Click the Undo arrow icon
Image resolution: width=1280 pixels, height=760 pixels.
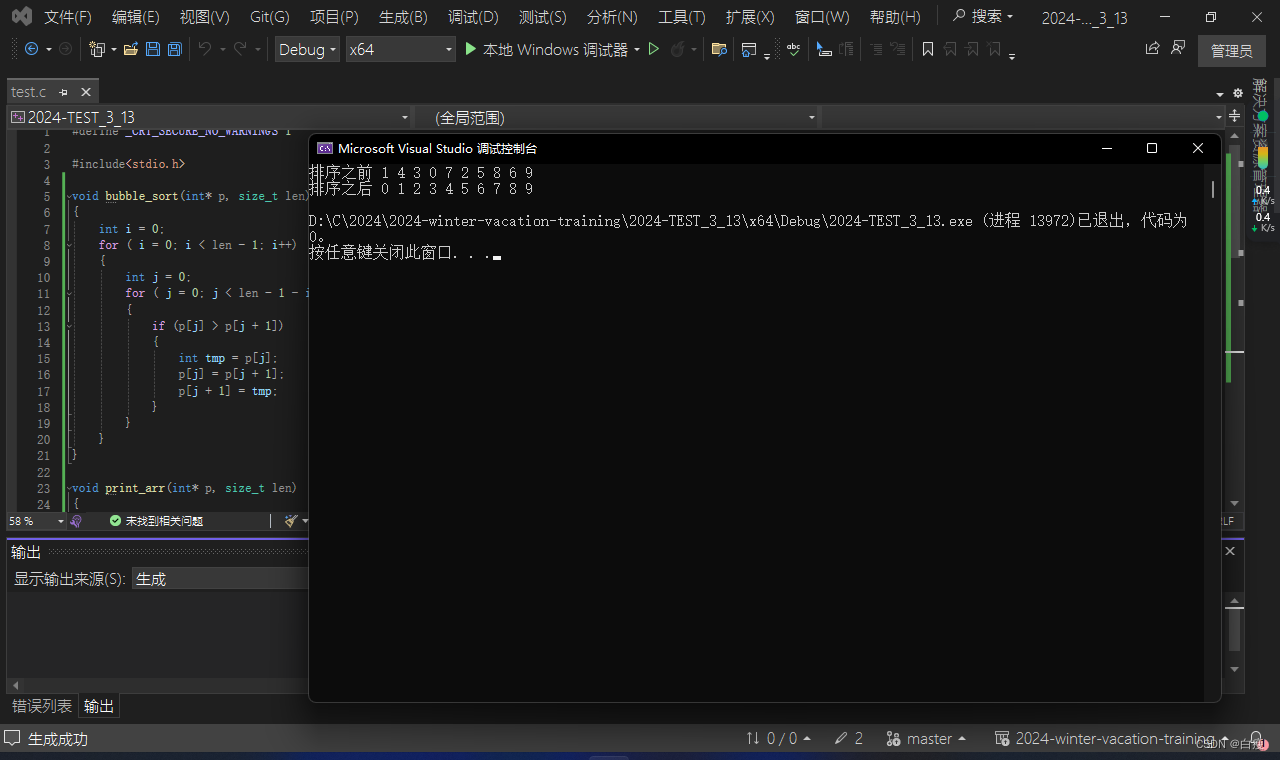[x=204, y=49]
